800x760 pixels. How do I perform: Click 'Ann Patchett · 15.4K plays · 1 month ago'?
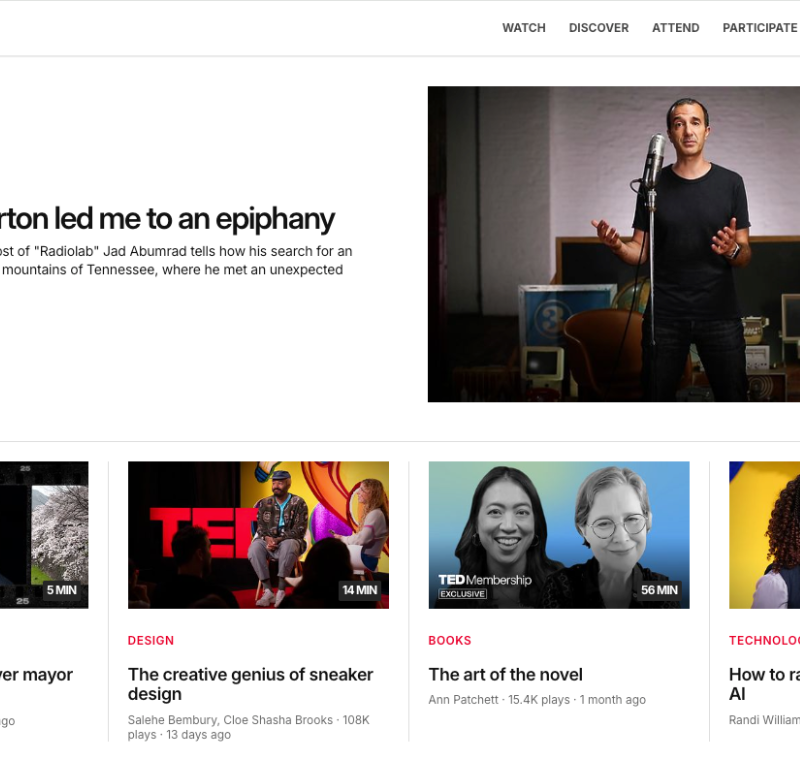point(537,700)
